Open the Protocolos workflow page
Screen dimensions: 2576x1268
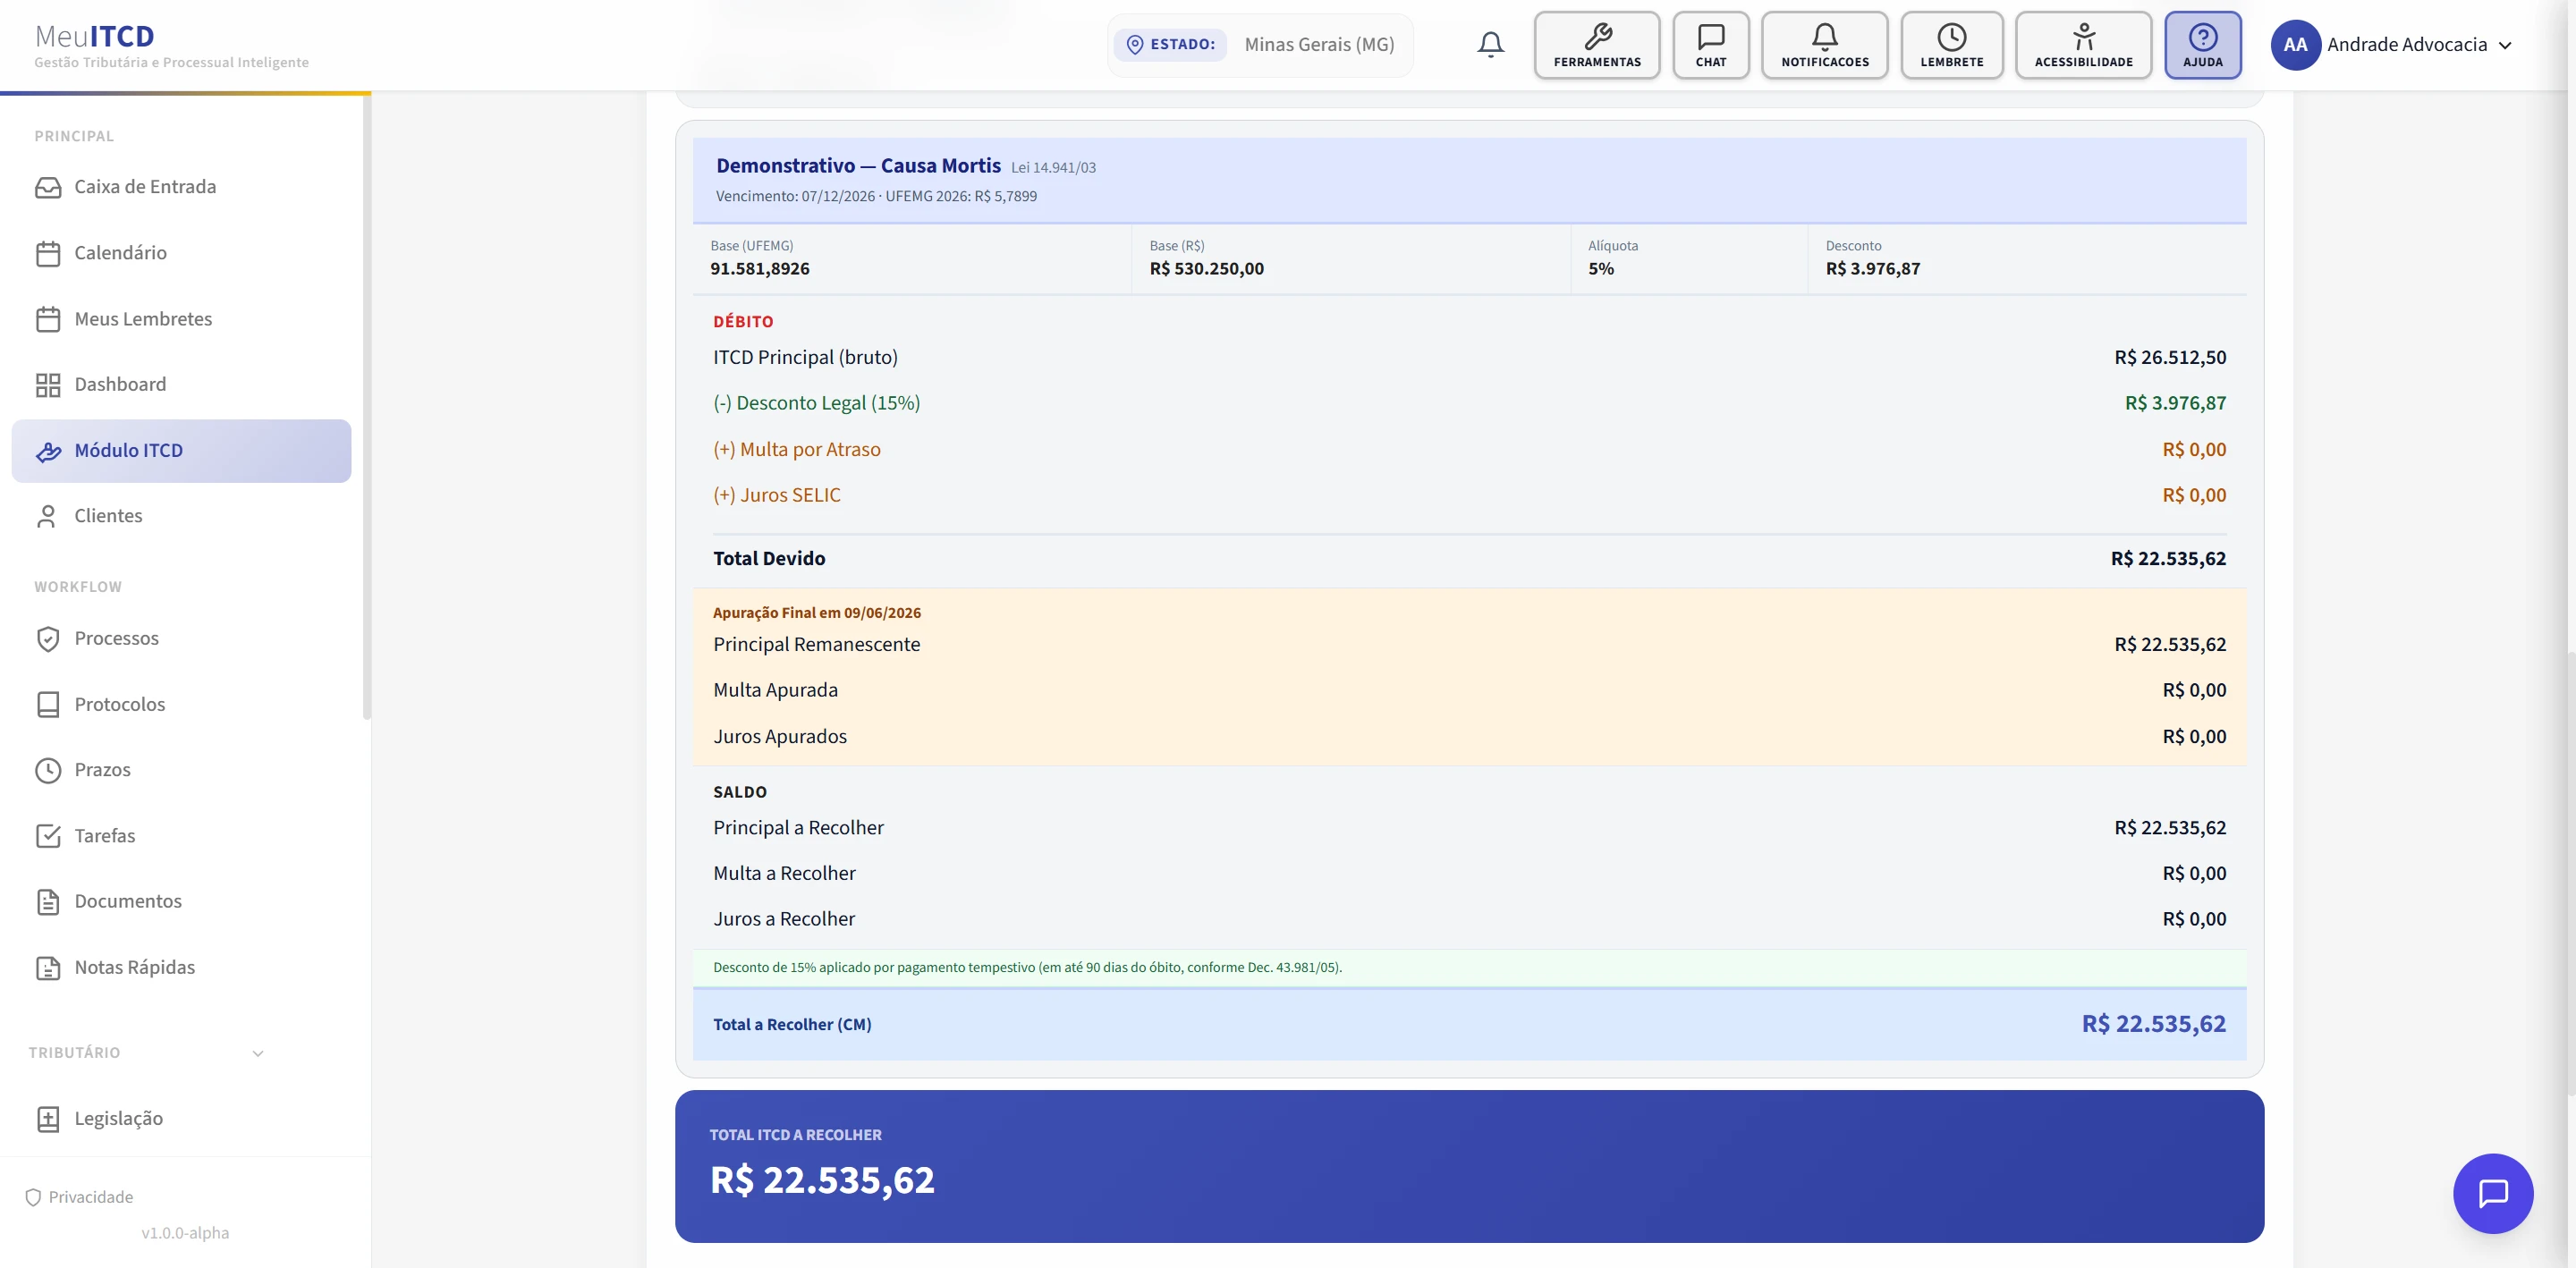pos(181,705)
